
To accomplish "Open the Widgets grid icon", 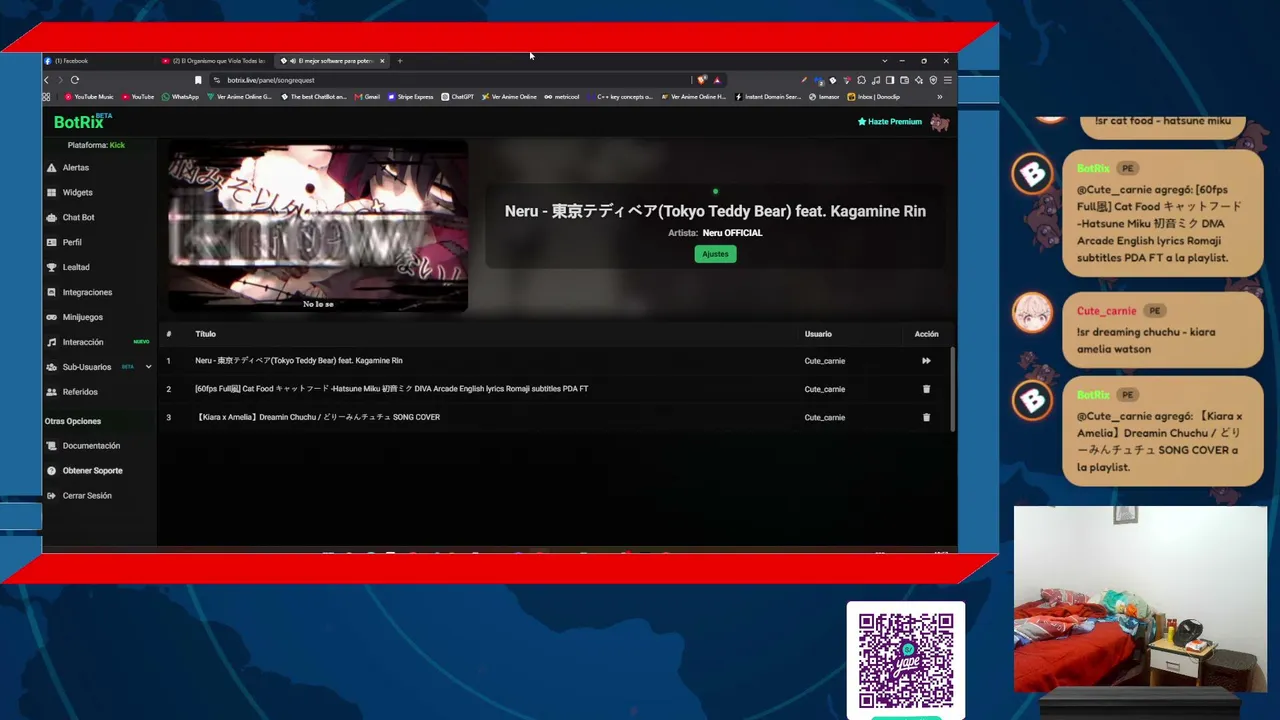I will click(x=52, y=193).
